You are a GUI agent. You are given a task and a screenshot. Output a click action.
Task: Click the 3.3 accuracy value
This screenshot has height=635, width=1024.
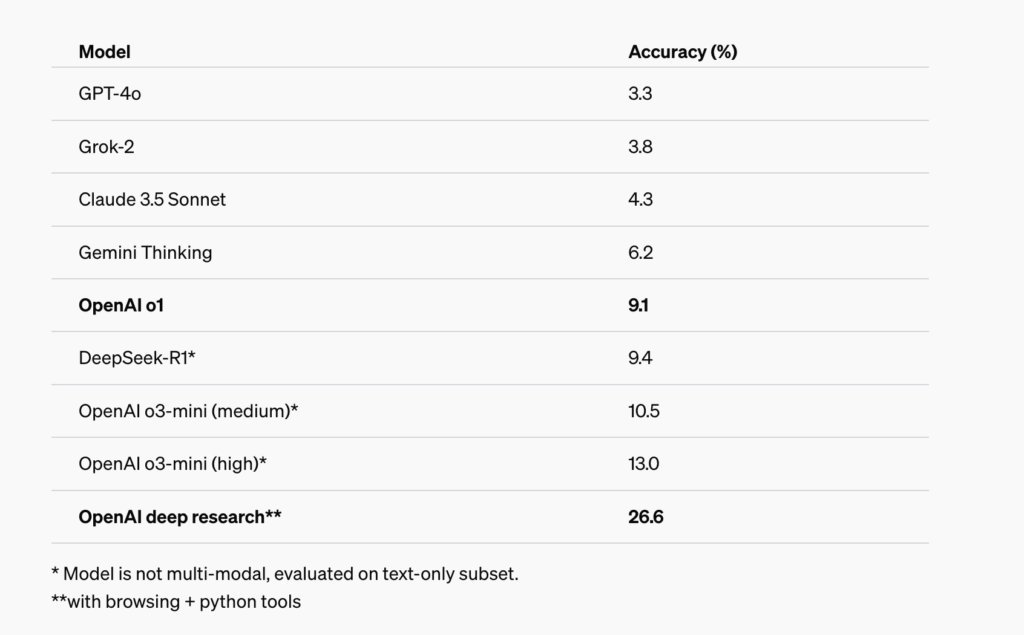point(640,94)
